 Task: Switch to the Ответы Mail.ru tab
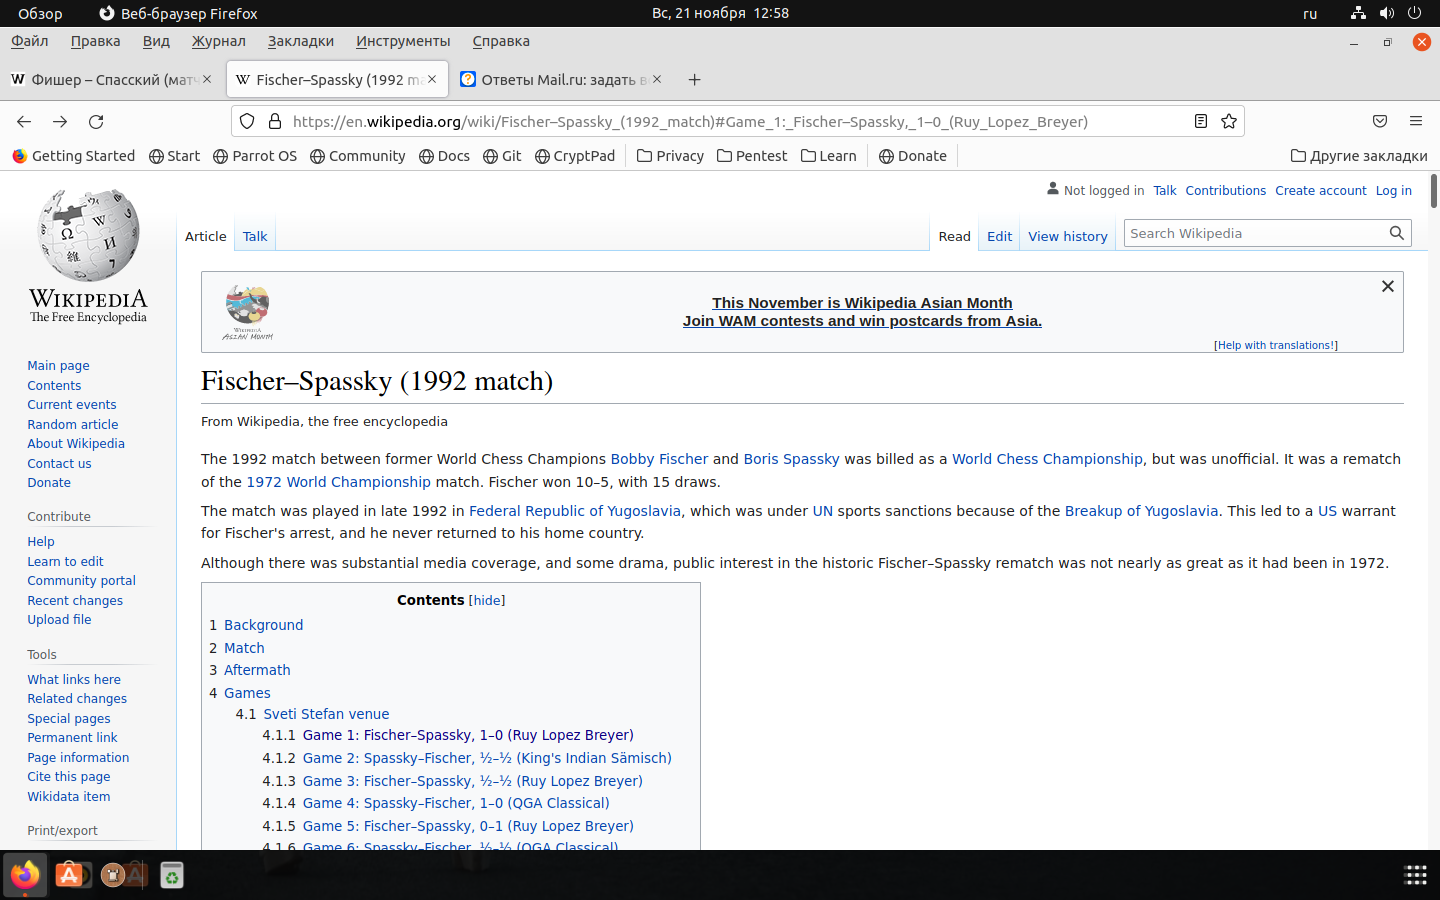563,79
